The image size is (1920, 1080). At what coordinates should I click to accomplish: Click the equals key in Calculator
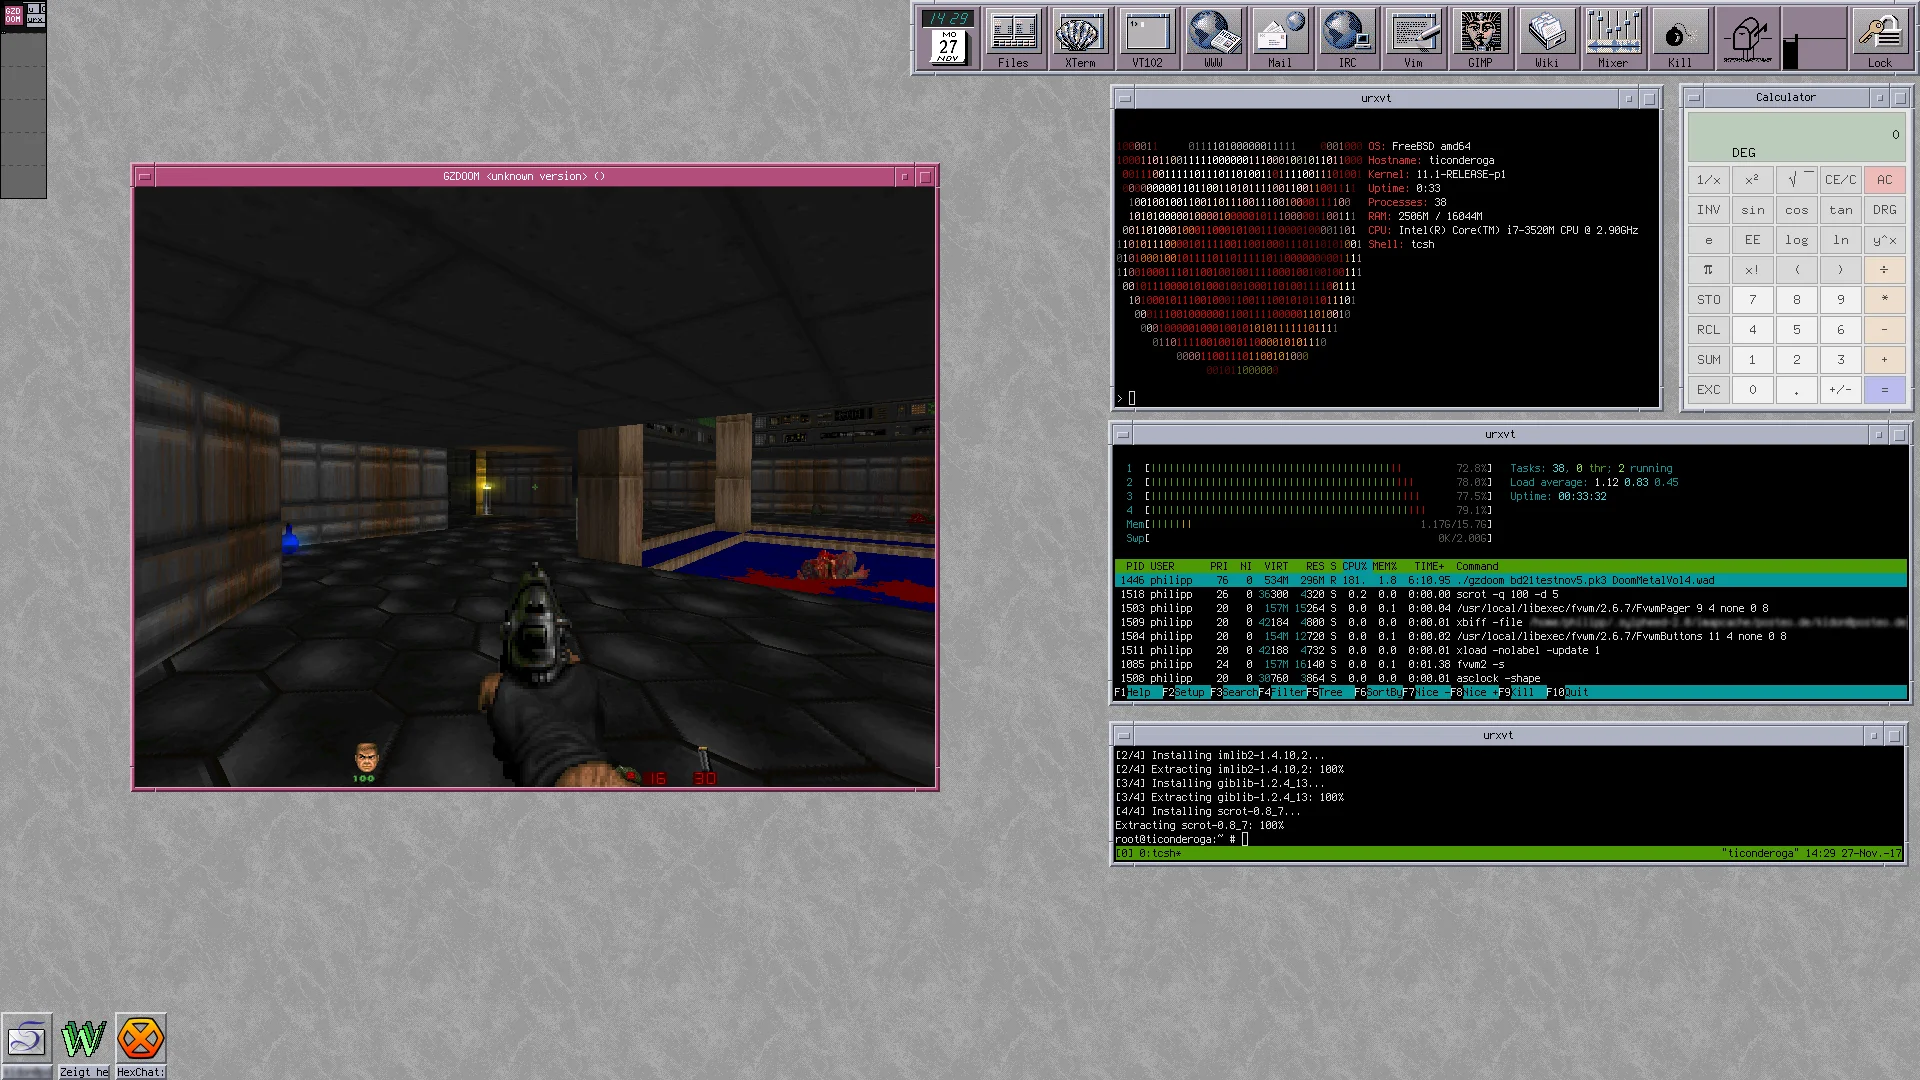click(1884, 390)
